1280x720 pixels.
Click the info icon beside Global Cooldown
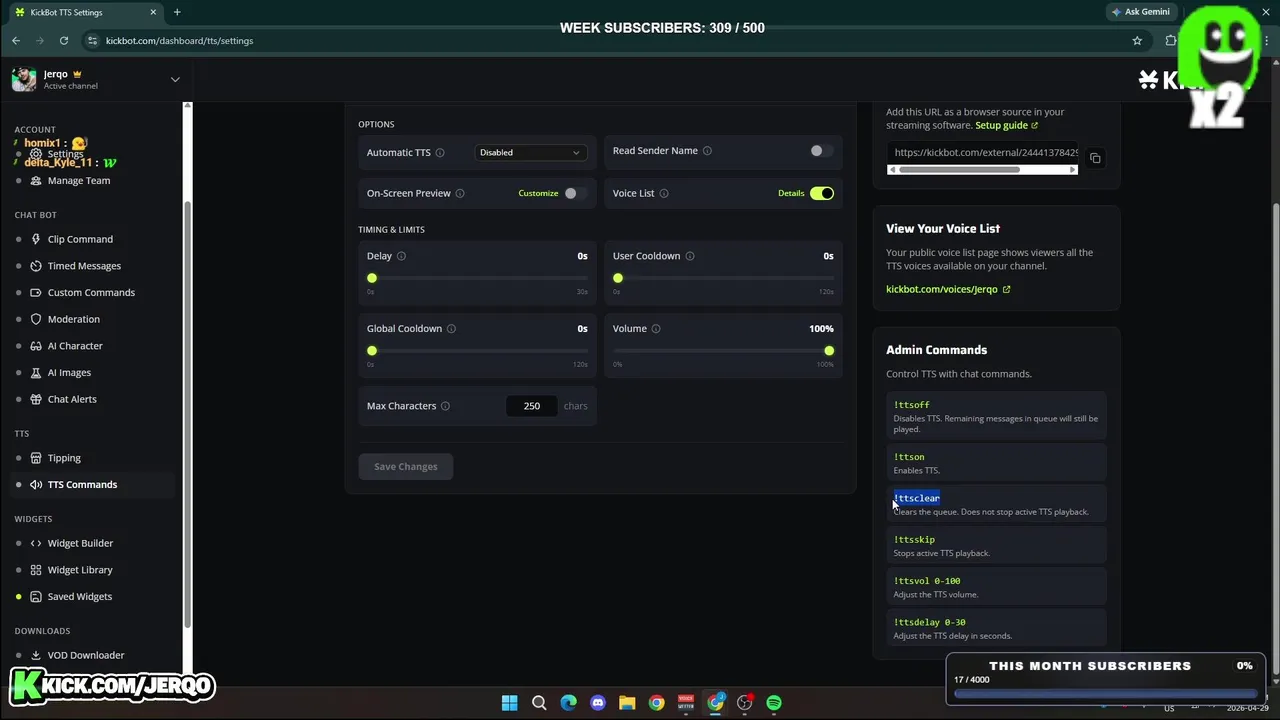tap(451, 329)
